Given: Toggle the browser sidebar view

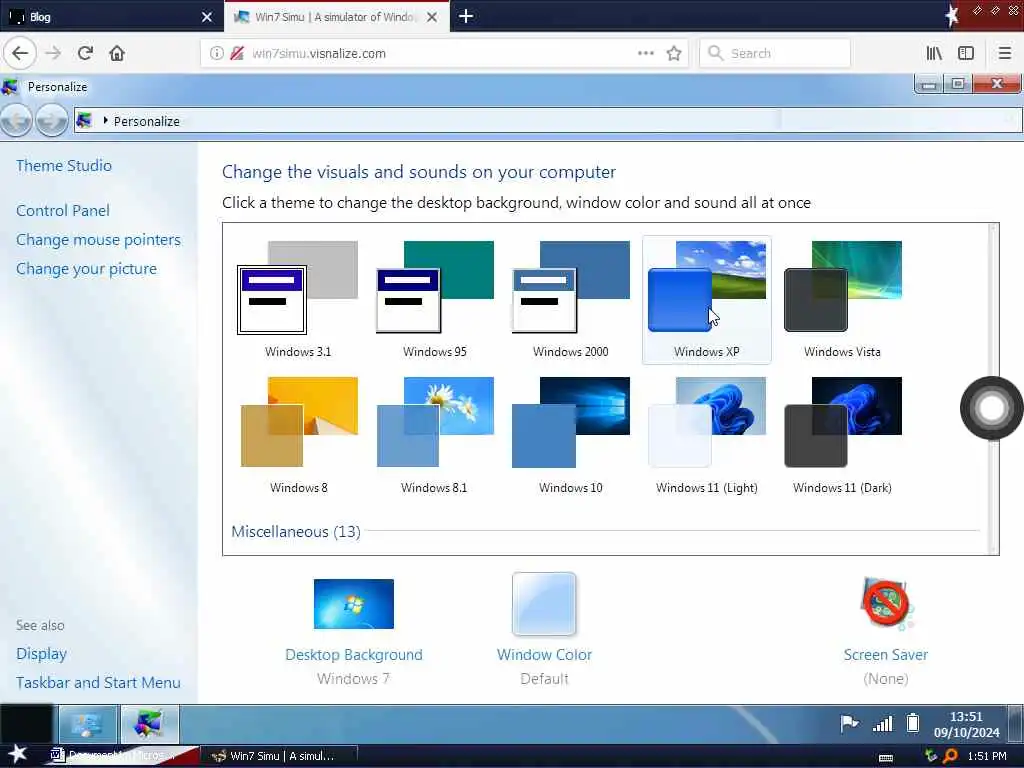Looking at the screenshot, I should (x=966, y=53).
